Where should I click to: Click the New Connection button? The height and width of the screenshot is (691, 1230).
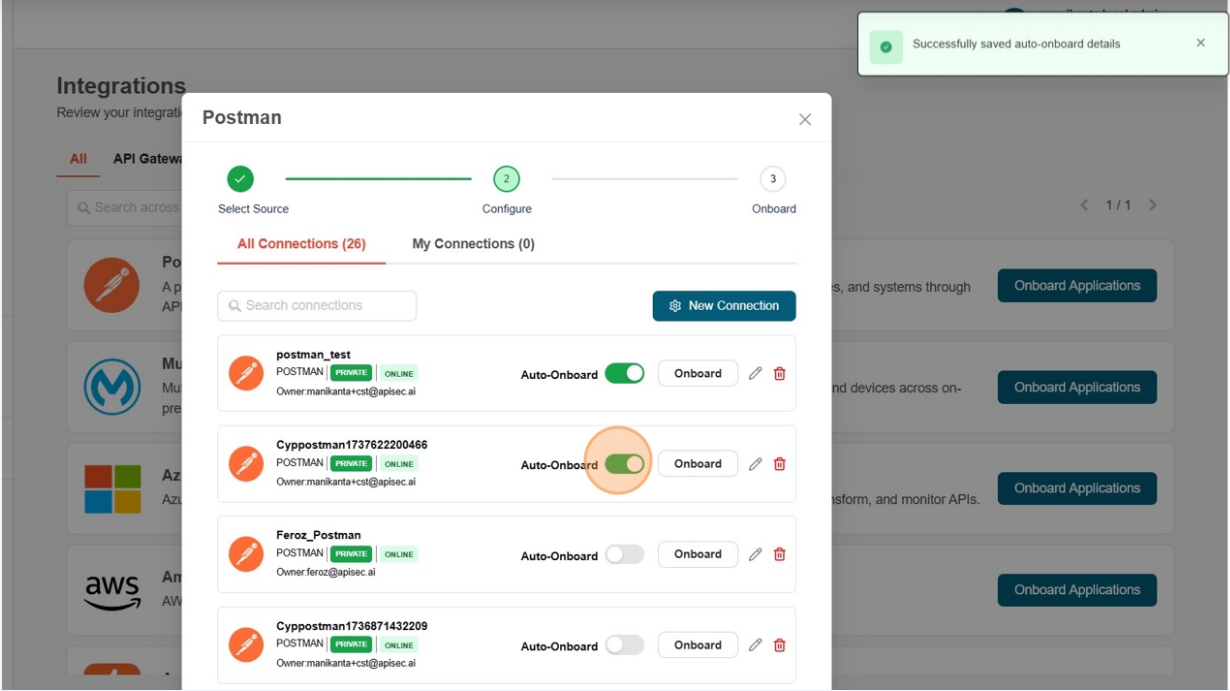724,306
